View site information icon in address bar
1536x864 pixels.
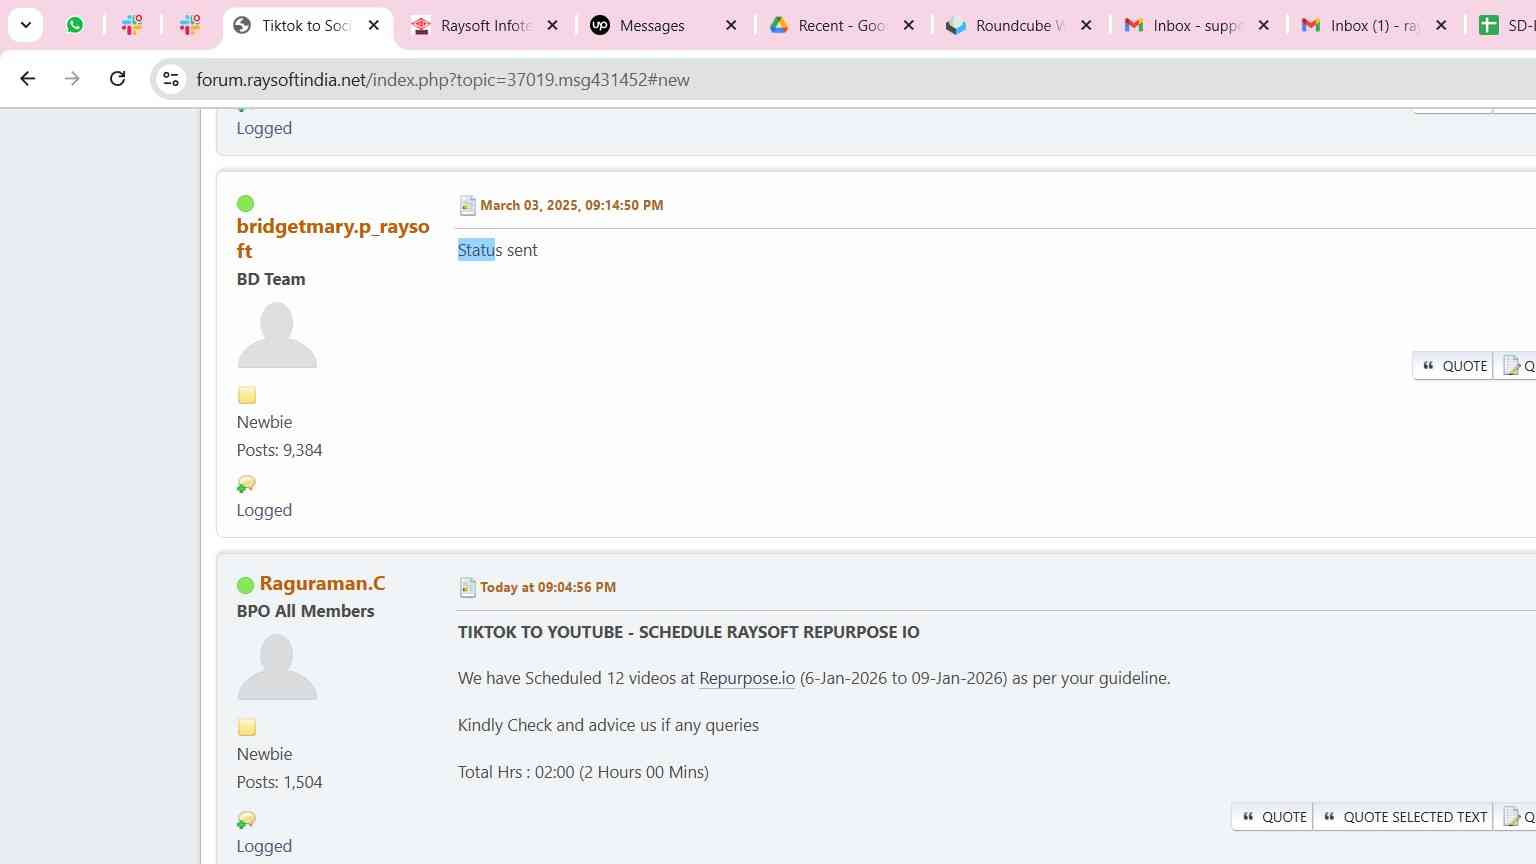pyautogui.click(x=171, y=79)
